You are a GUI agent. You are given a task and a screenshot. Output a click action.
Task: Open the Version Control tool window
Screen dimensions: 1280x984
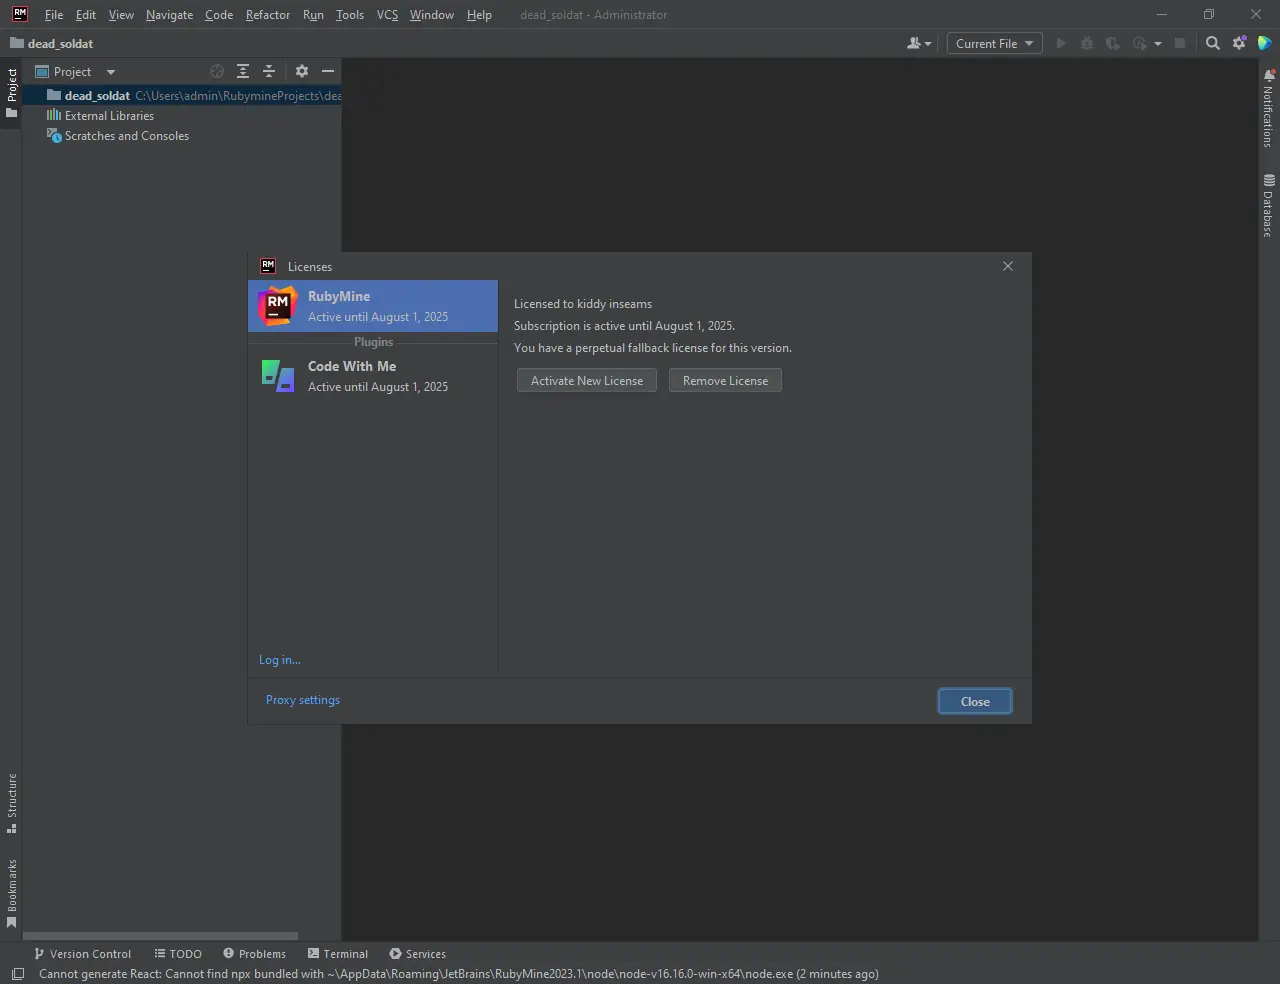pos(82,953)
